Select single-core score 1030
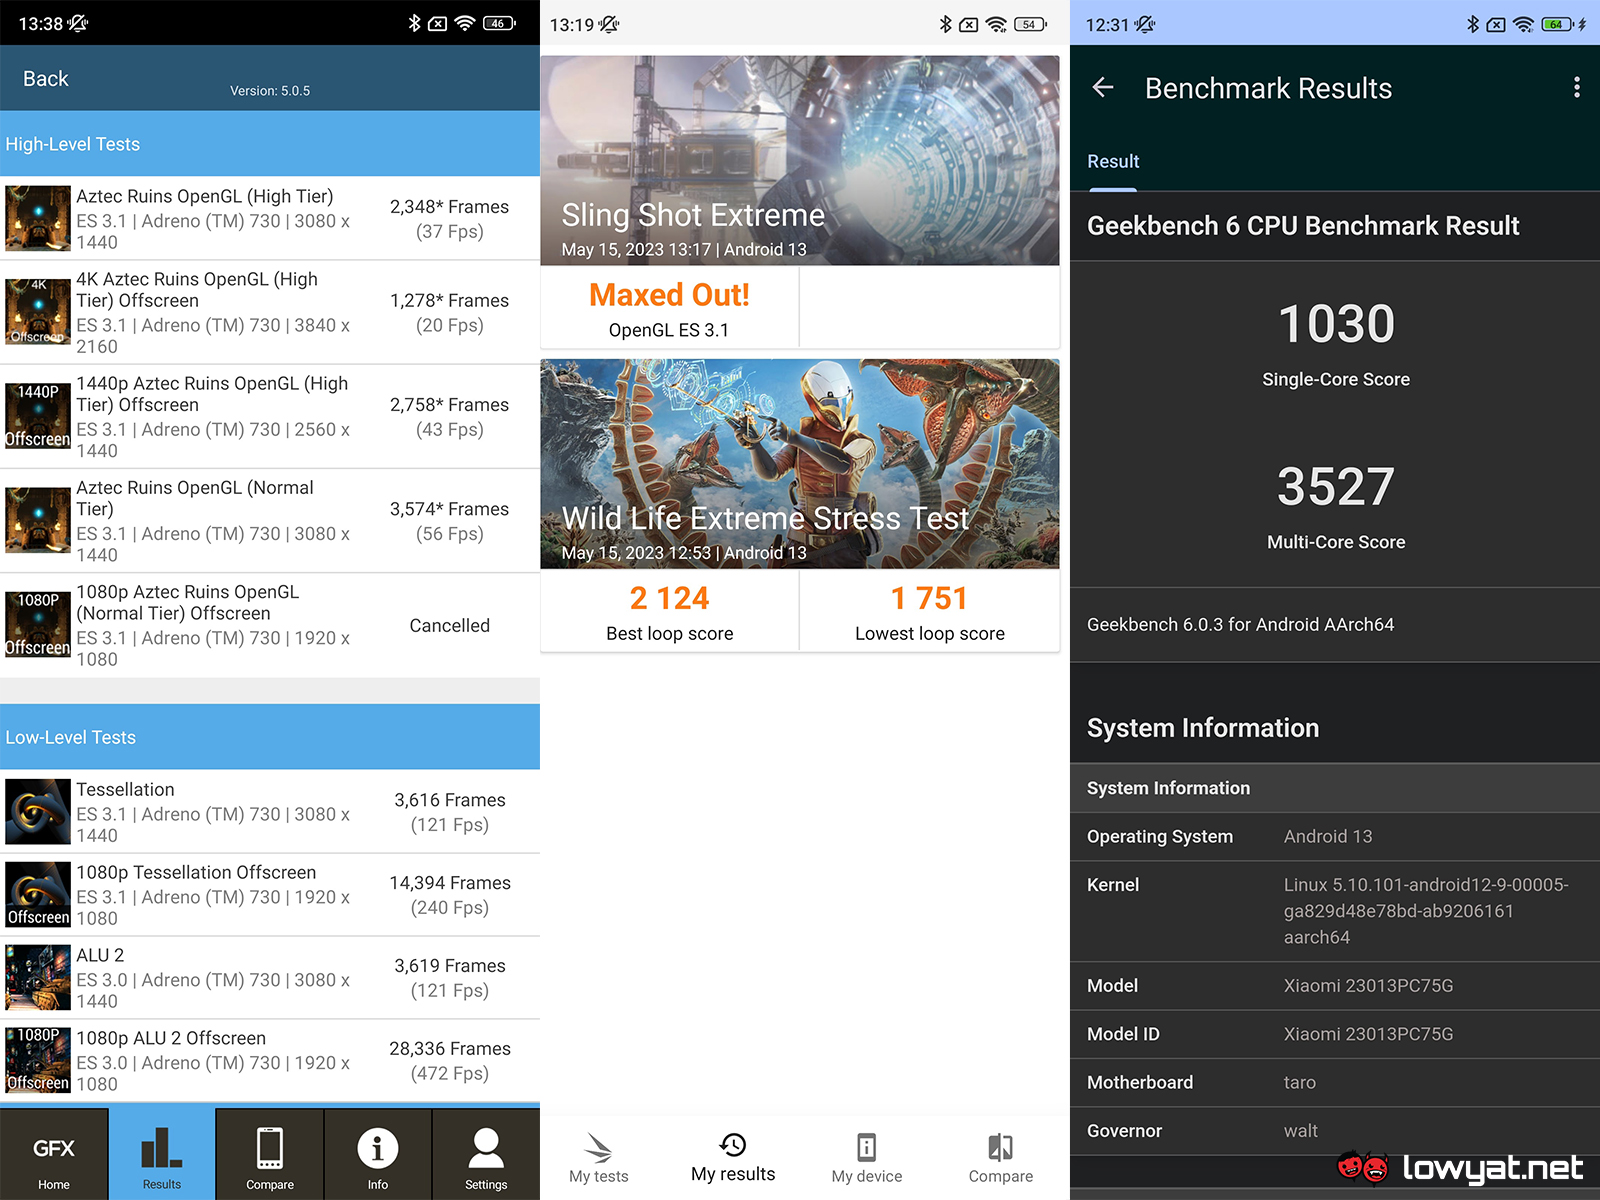 pos(1336,324)
